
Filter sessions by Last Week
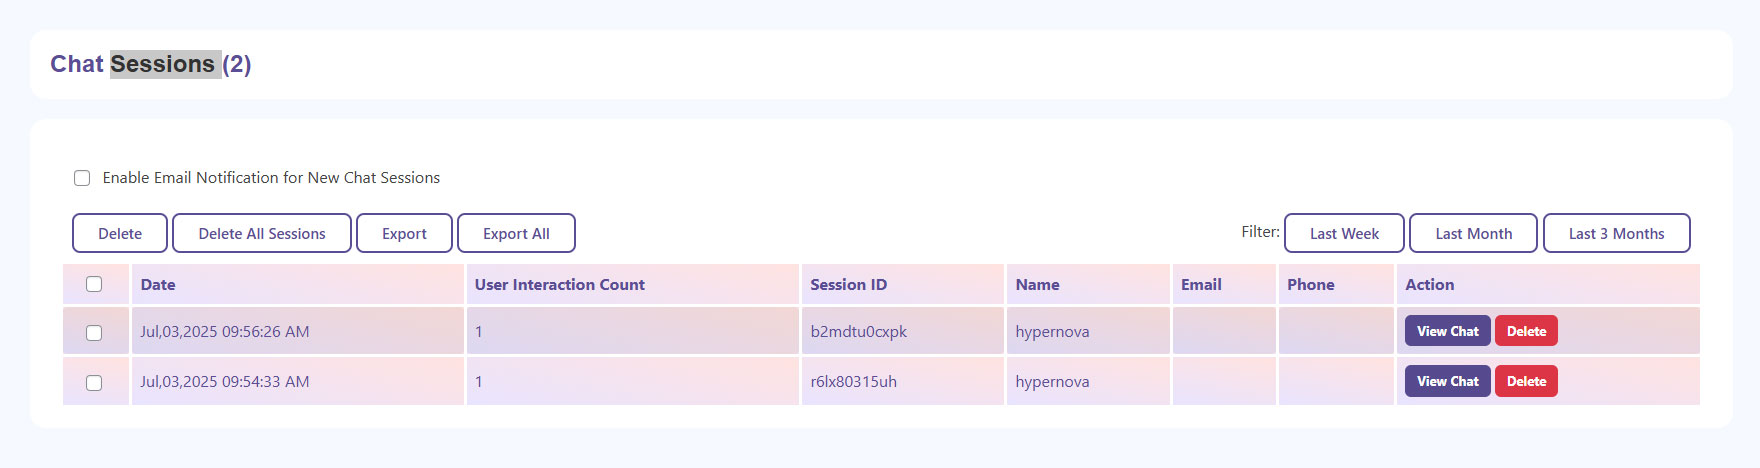click(x=1344, y=233)
